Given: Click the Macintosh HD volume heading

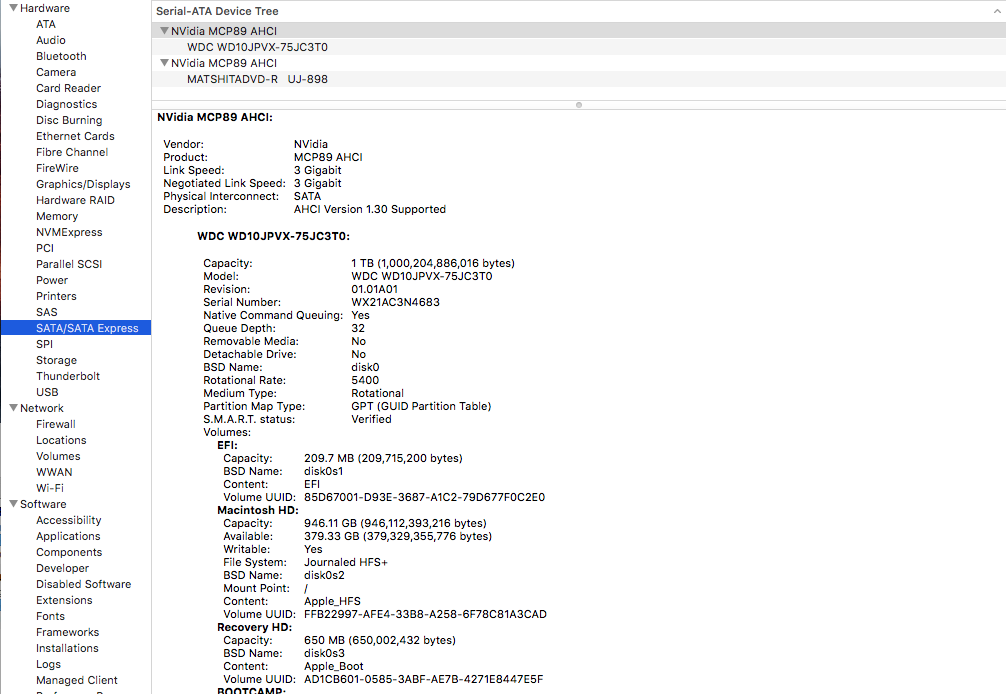Looking at the screenshot, I should (257, 510).
